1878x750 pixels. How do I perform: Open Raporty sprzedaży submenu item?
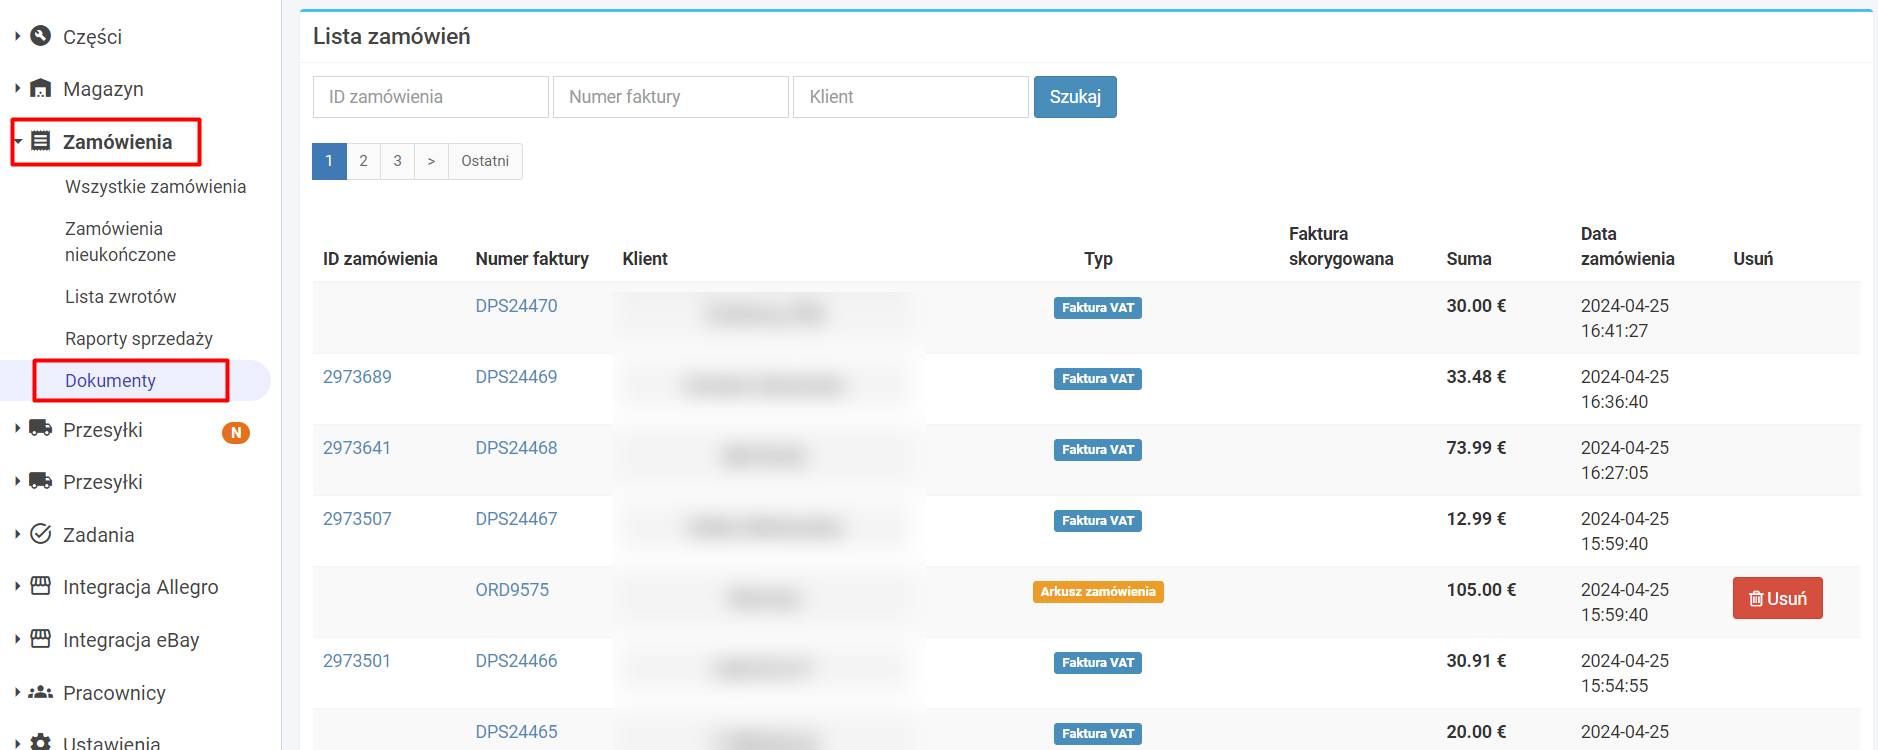click(x=139, y=339)
